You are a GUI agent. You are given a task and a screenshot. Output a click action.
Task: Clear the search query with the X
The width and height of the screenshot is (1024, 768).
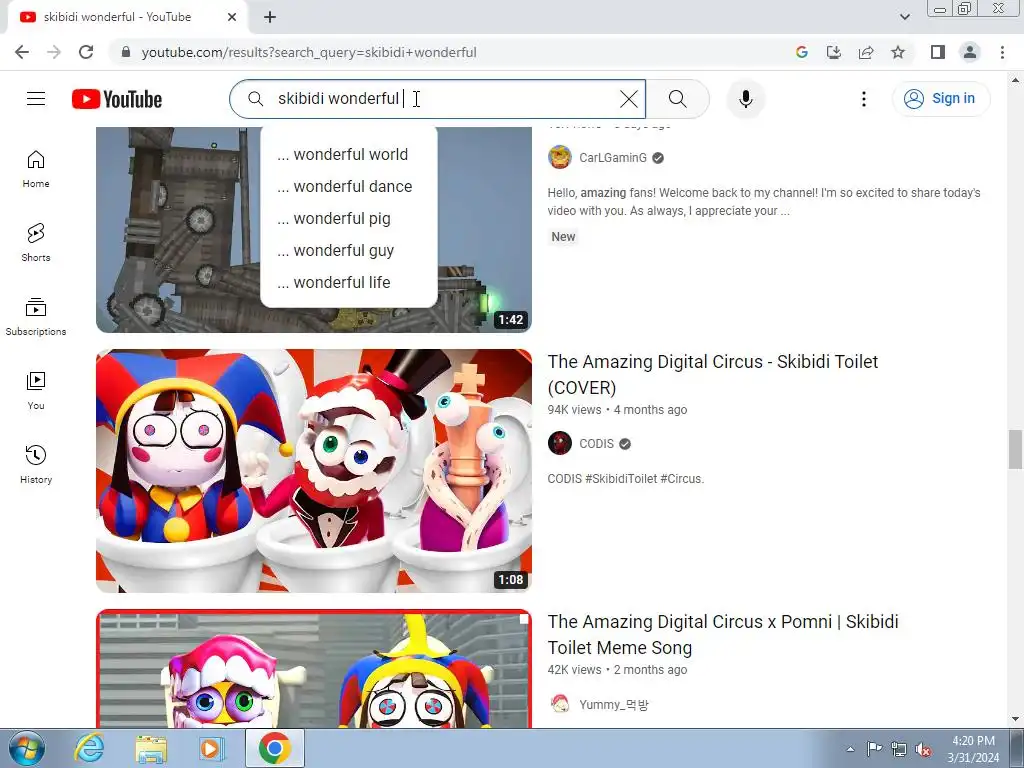(x=629, y=99)
